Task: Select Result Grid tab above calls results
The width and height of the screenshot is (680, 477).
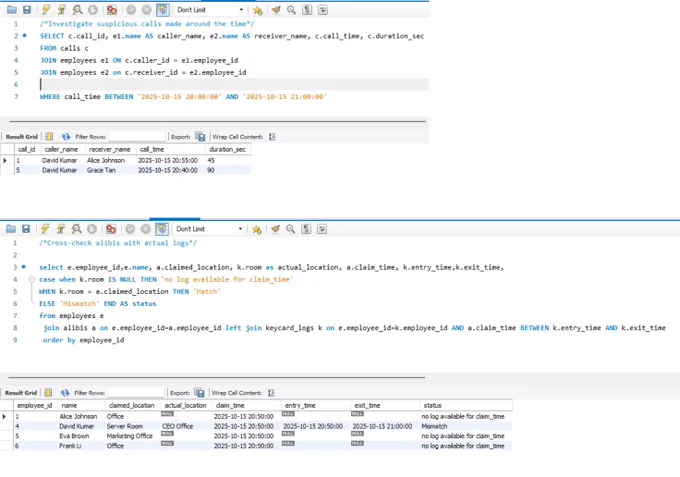Action: click(x=22, y=137)
